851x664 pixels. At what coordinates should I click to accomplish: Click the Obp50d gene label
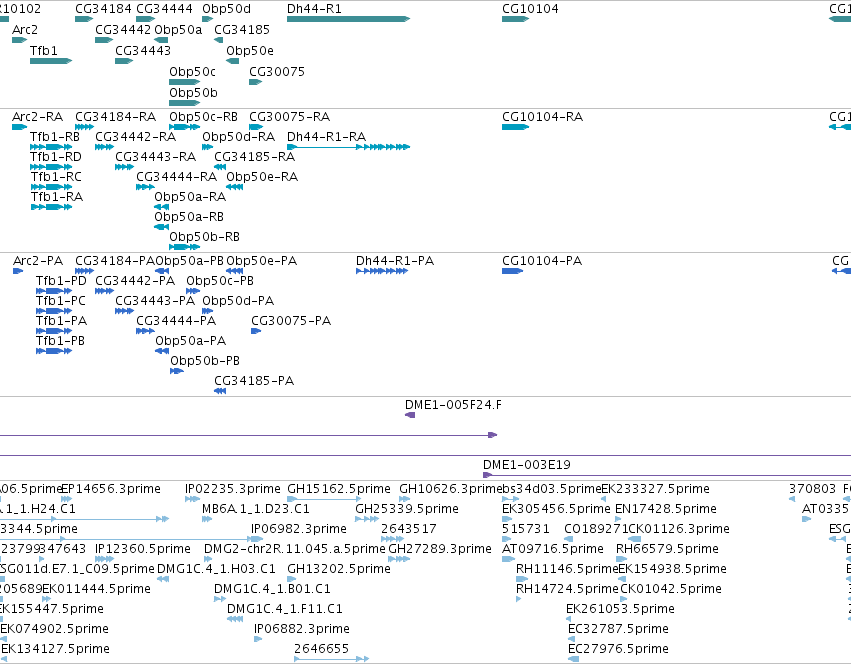pos(226,9)
